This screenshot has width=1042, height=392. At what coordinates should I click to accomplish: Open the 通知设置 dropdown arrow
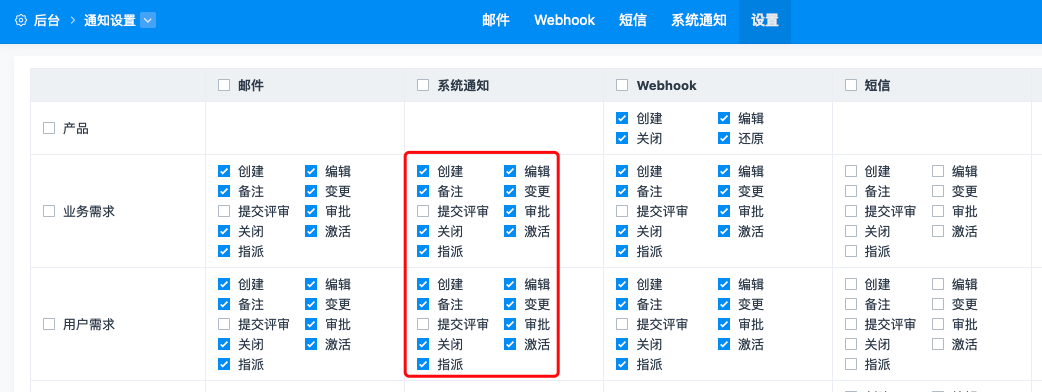pos(148,21)
